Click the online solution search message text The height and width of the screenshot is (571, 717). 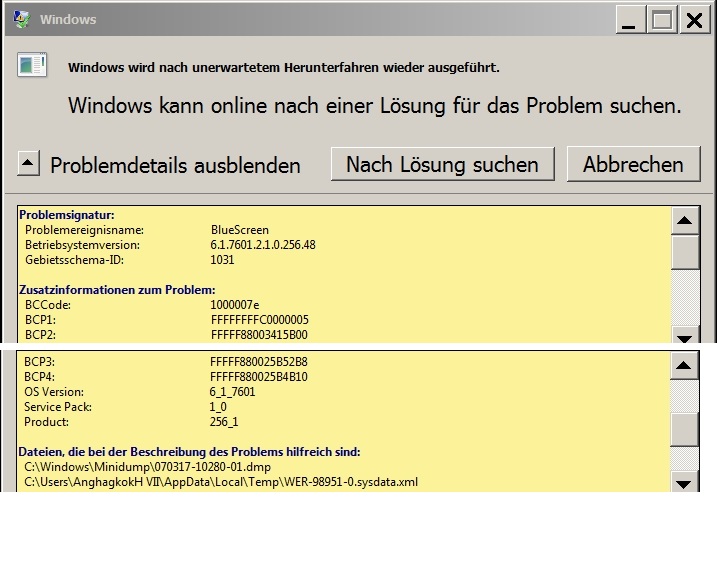pyautogui.click(x=375, y=106)
